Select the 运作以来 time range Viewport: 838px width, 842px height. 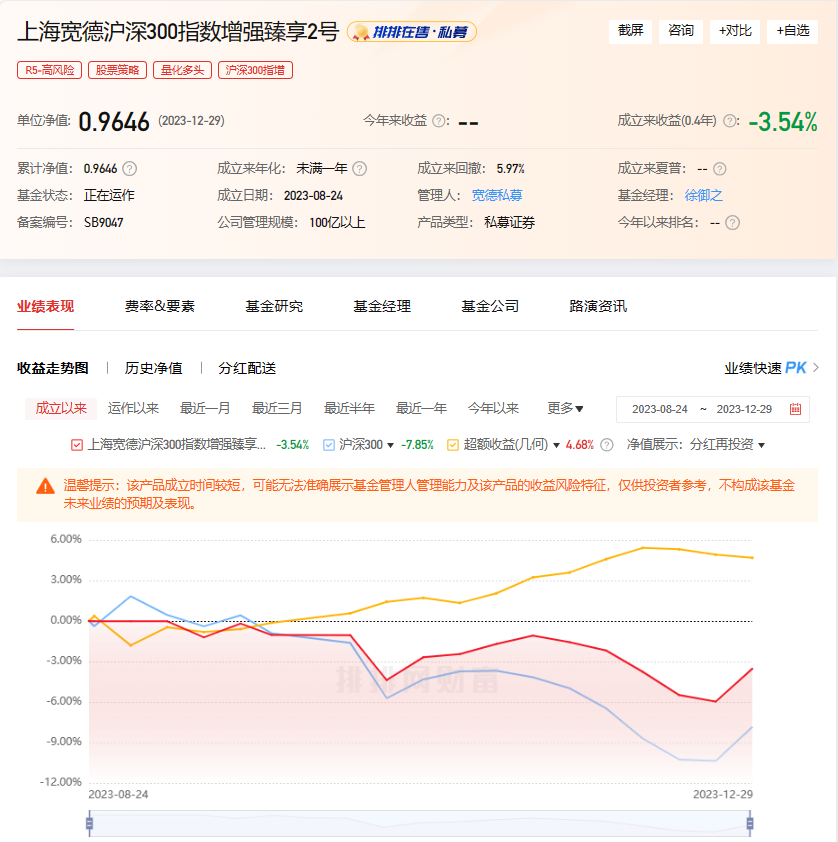133,409
